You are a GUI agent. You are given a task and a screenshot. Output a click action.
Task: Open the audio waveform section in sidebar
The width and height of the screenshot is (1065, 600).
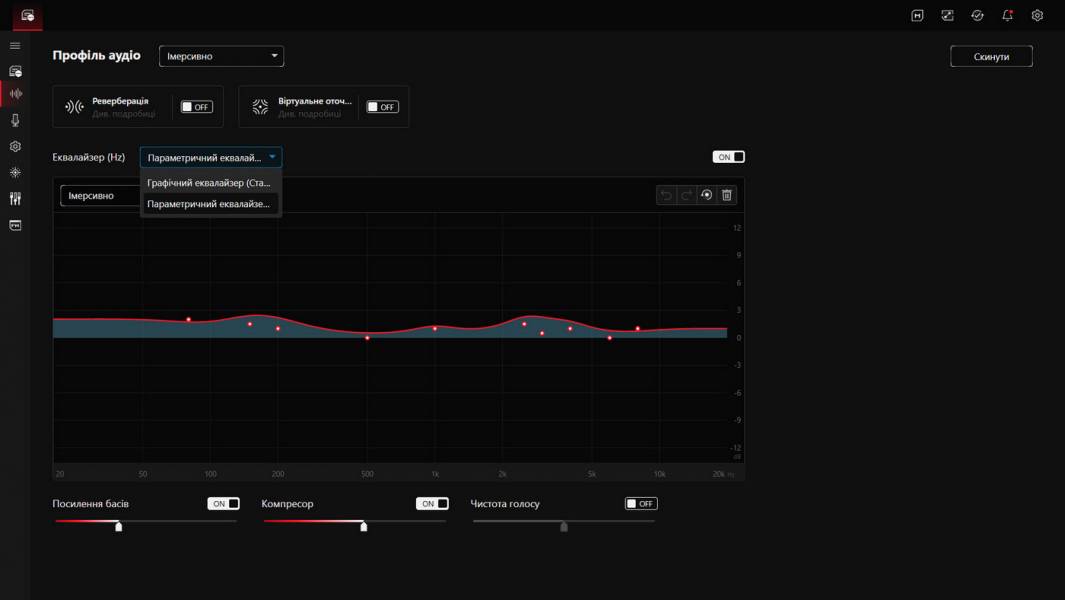pyautogui.click(x=15, y=94)
